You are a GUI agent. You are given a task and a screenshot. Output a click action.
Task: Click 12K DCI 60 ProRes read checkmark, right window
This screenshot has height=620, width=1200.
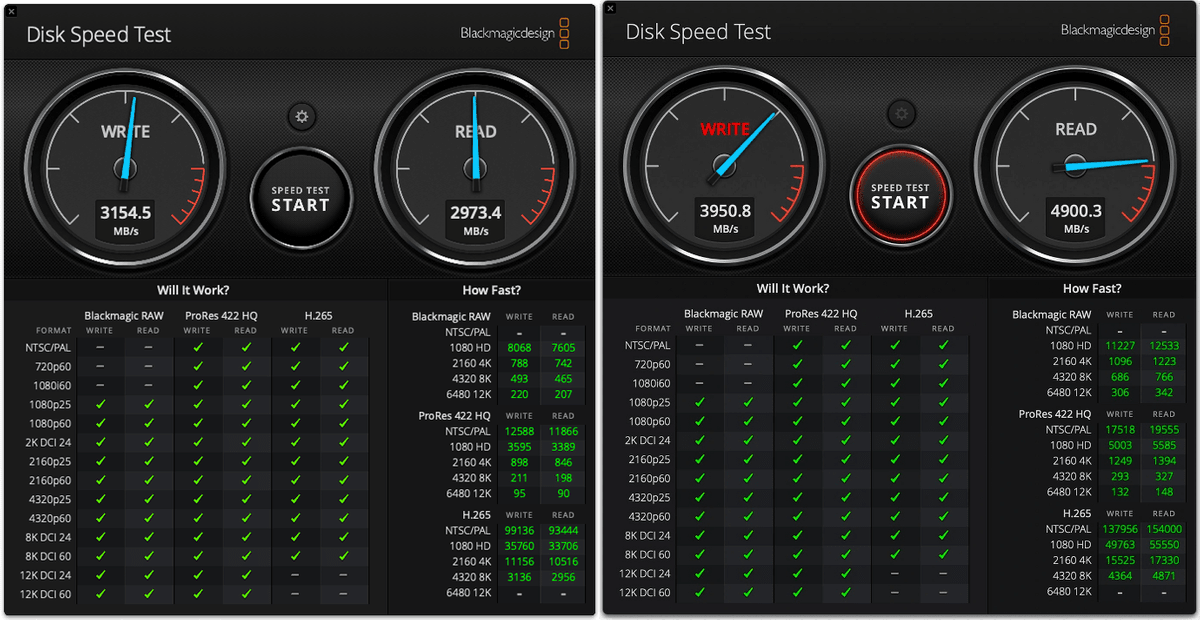[846, 593]
